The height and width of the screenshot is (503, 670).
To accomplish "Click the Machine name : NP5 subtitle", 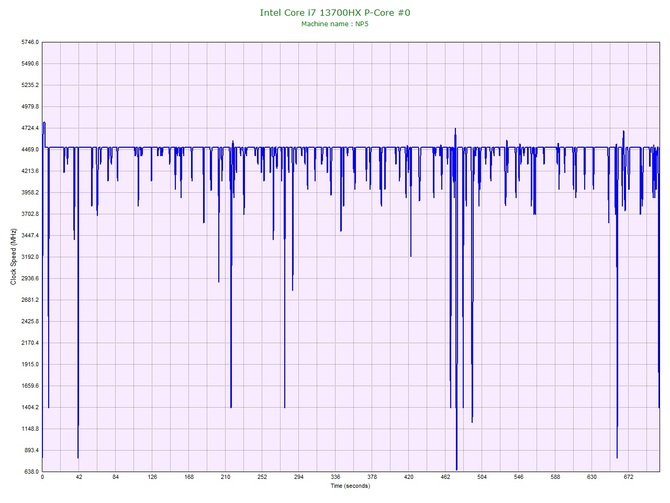I will pos(335,24).
